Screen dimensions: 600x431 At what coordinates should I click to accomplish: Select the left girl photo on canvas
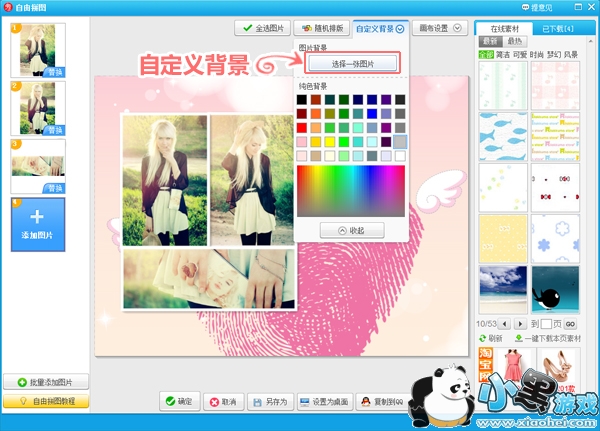165,180
